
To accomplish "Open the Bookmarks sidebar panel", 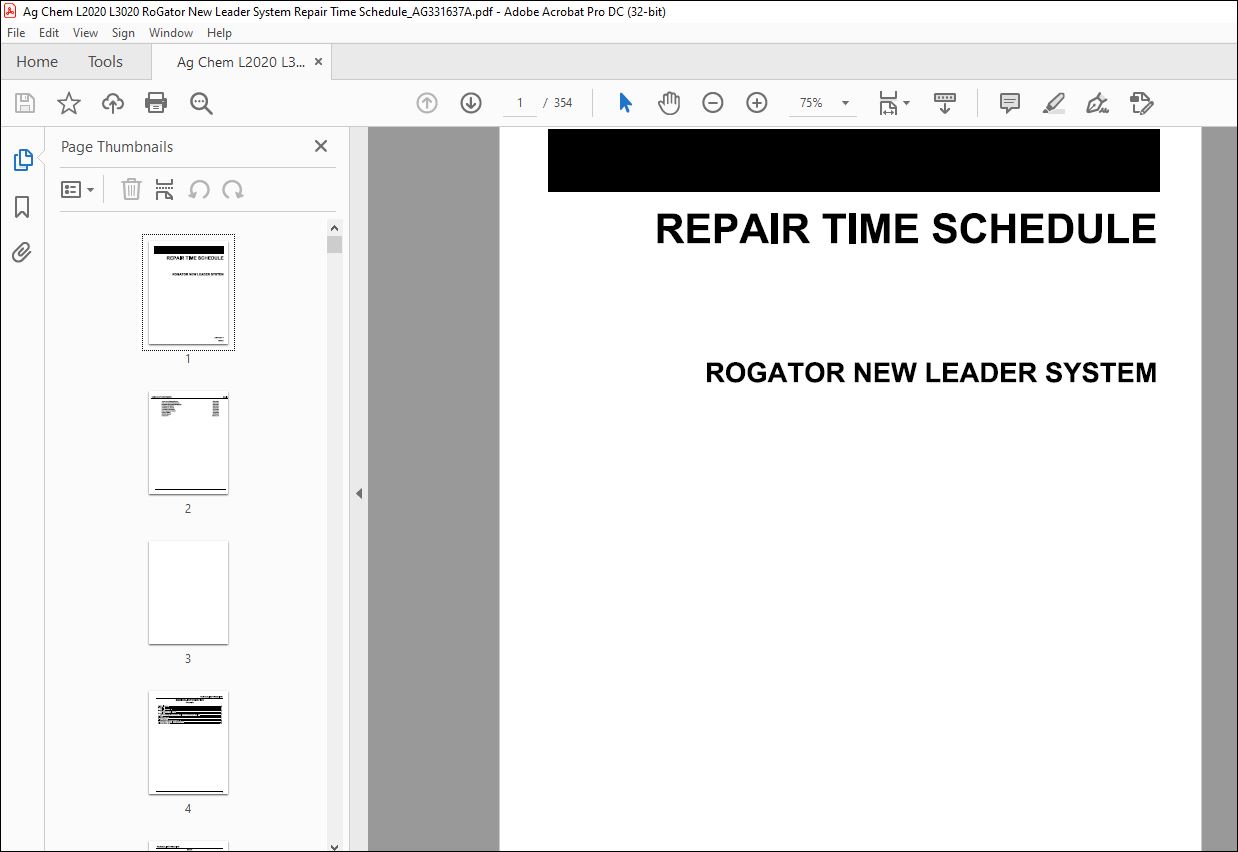I will [22, 207].
